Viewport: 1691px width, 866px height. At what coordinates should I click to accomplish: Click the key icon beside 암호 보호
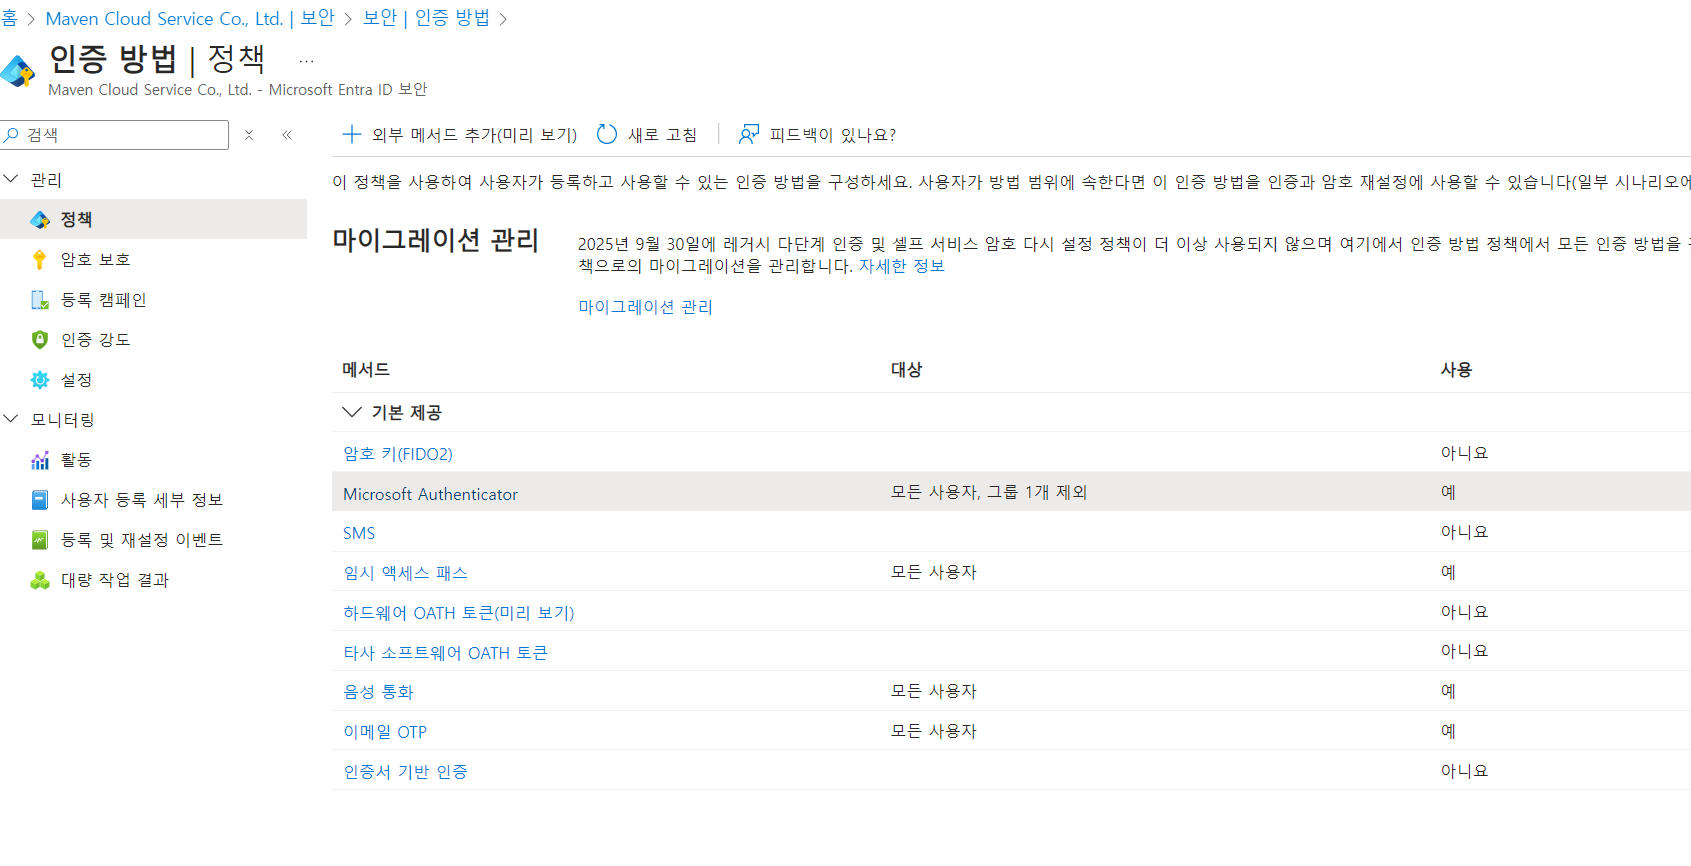pos(40,260)
